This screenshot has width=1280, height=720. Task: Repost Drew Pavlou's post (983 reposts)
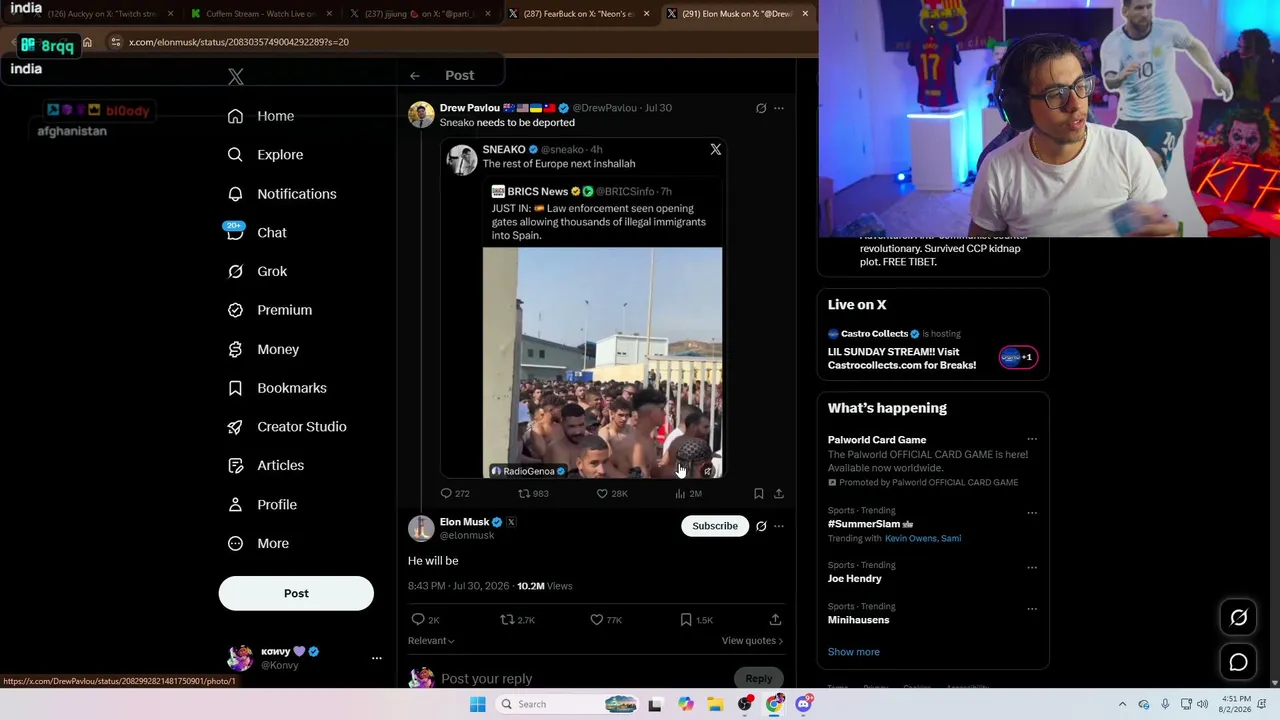coord(533,493)
